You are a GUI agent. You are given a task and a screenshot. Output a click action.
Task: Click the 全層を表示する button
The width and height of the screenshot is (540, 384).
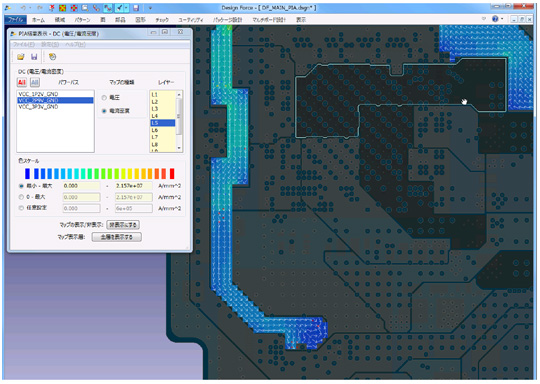[x=117, y=237]
